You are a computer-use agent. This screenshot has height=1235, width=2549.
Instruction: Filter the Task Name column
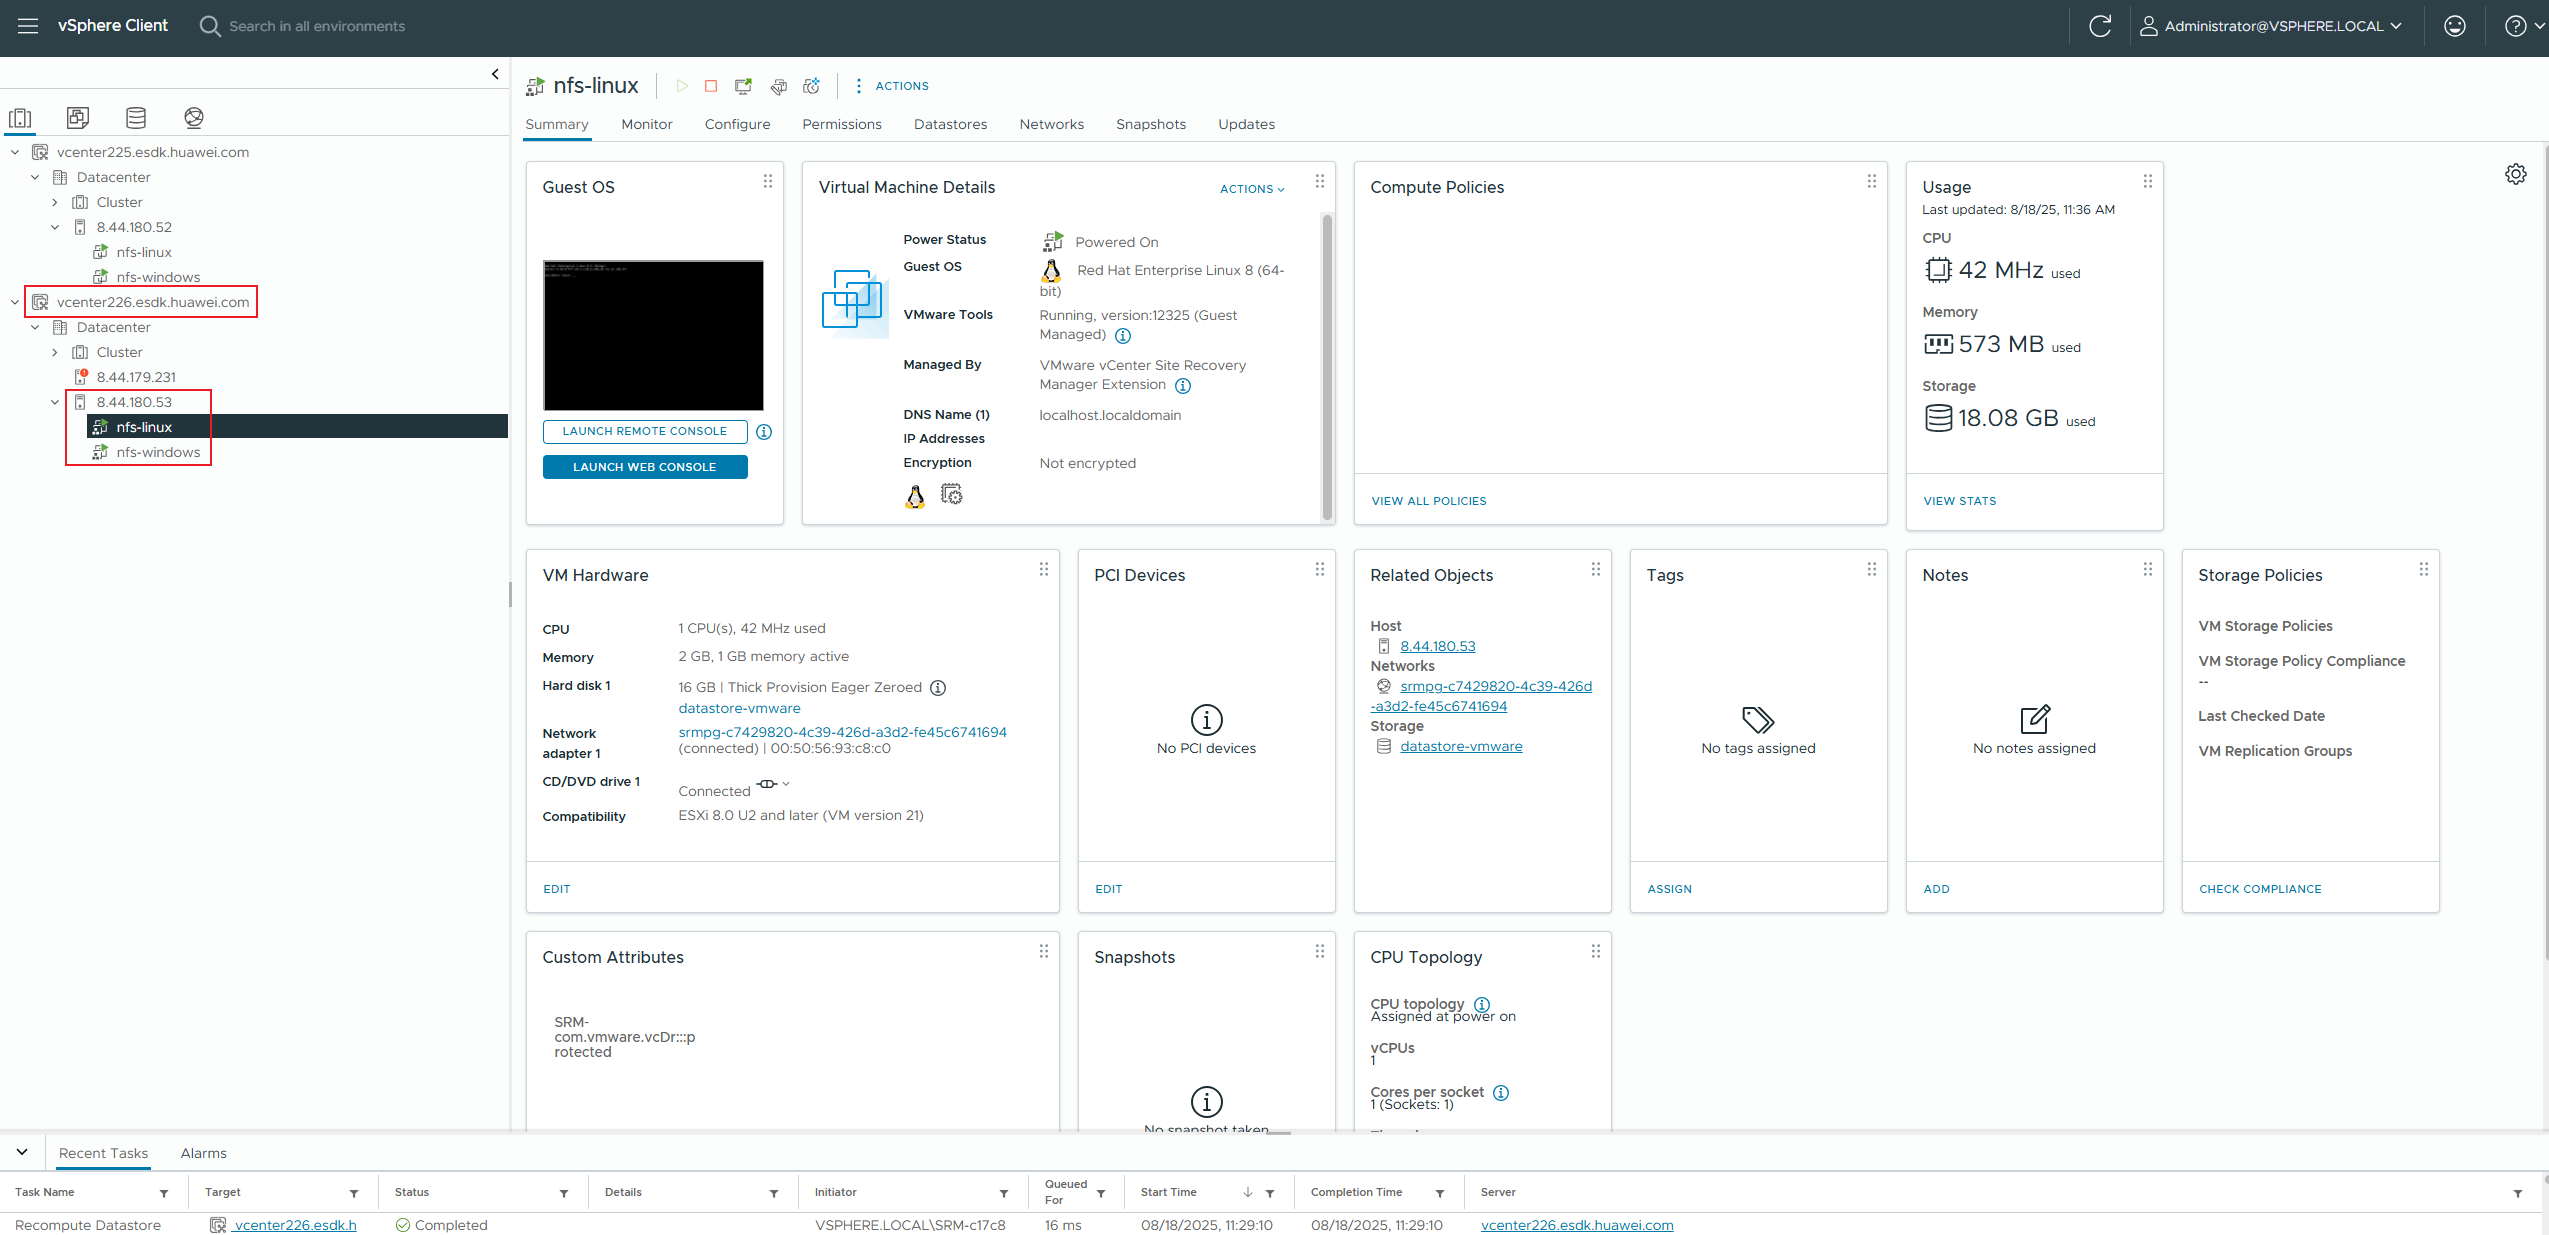pyautogui.click(x=164, y=1193)
